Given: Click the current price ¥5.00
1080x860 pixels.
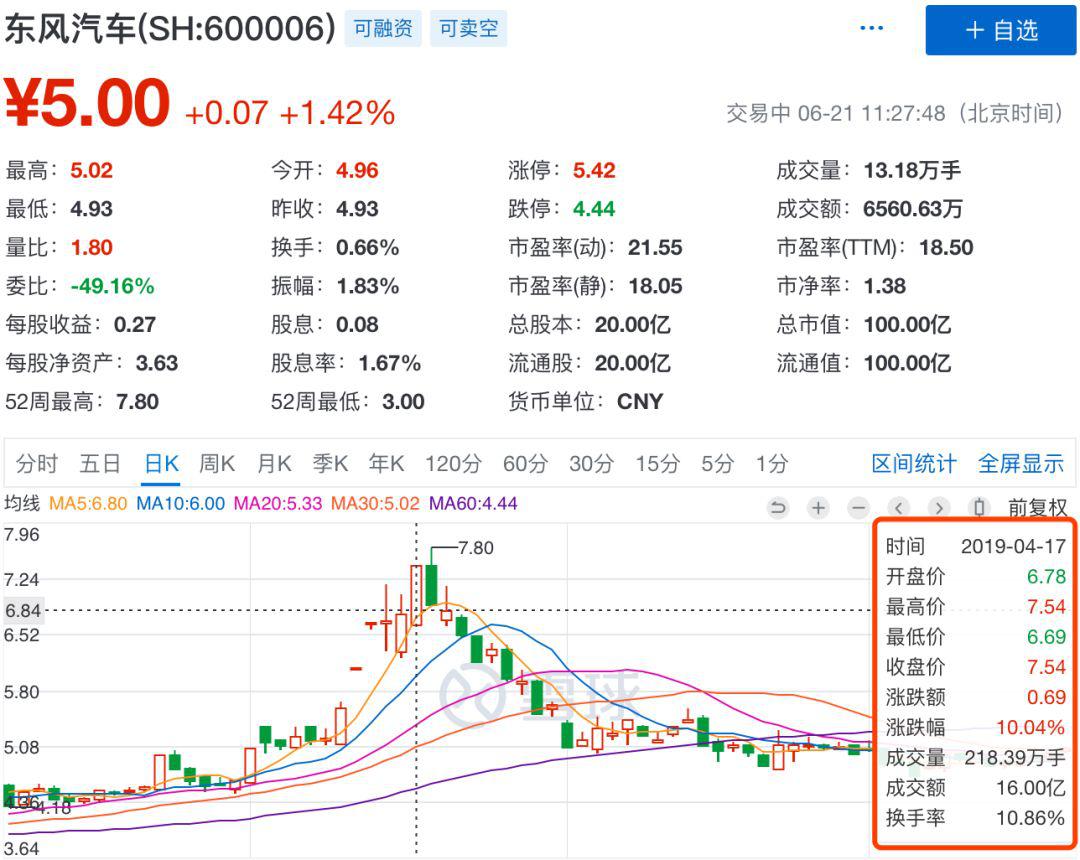Looking at the screenshot, I should (87, 103).
